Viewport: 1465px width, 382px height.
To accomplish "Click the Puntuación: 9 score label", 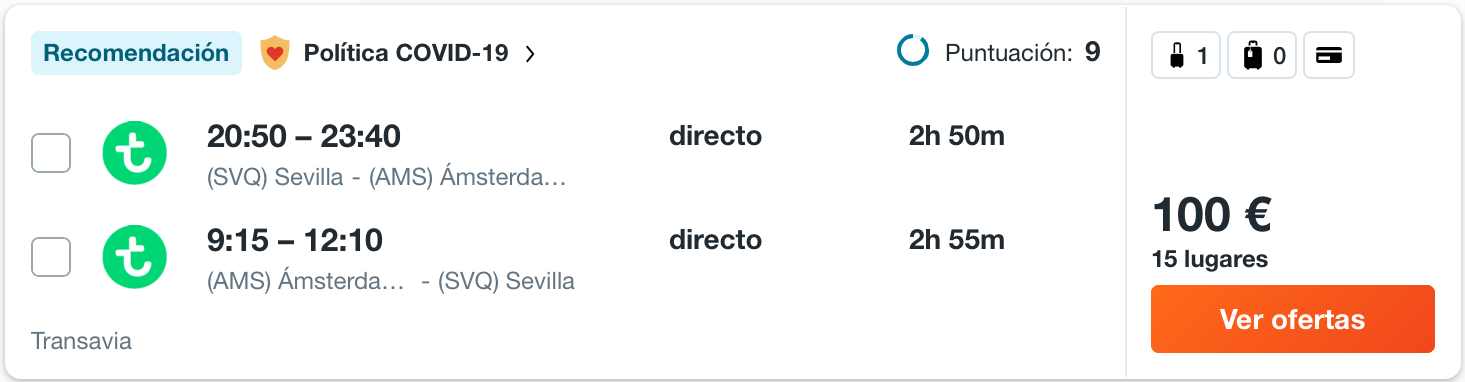I will pos(1023,52).
